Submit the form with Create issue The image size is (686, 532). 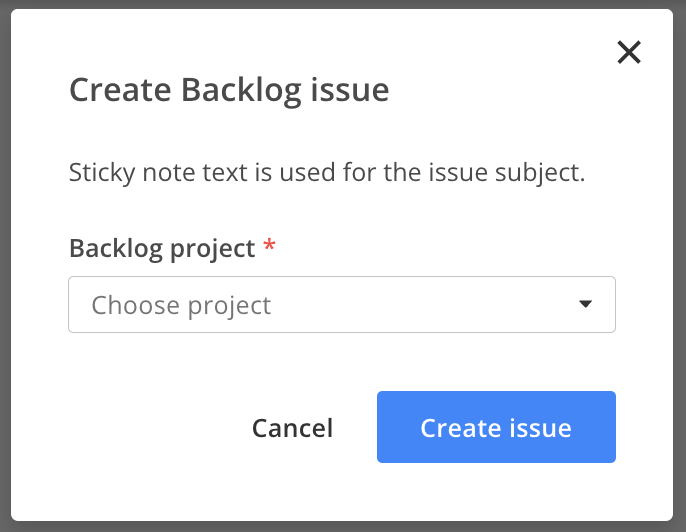(496, 427)
